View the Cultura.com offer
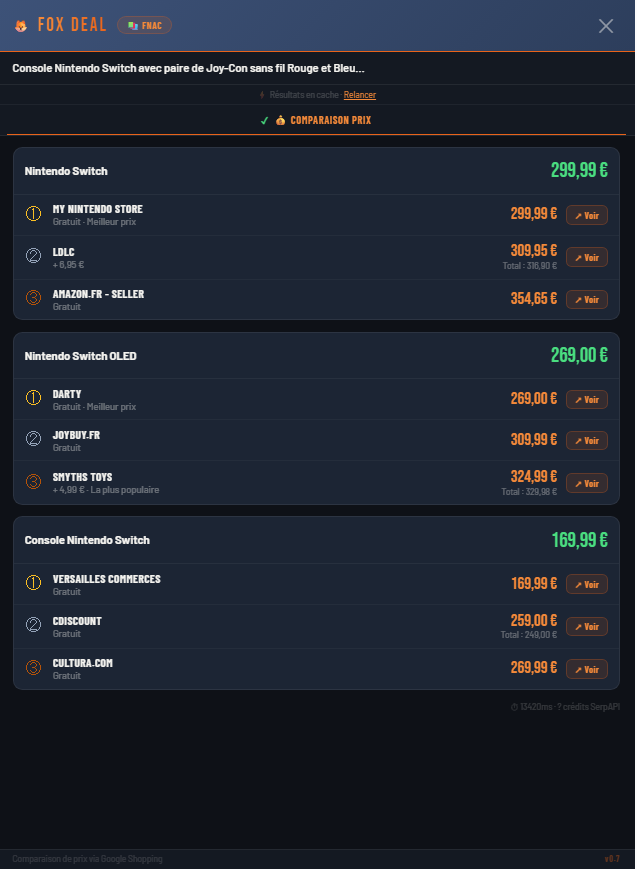This screenshot has width=637, height=869. (x=586, y=668)
